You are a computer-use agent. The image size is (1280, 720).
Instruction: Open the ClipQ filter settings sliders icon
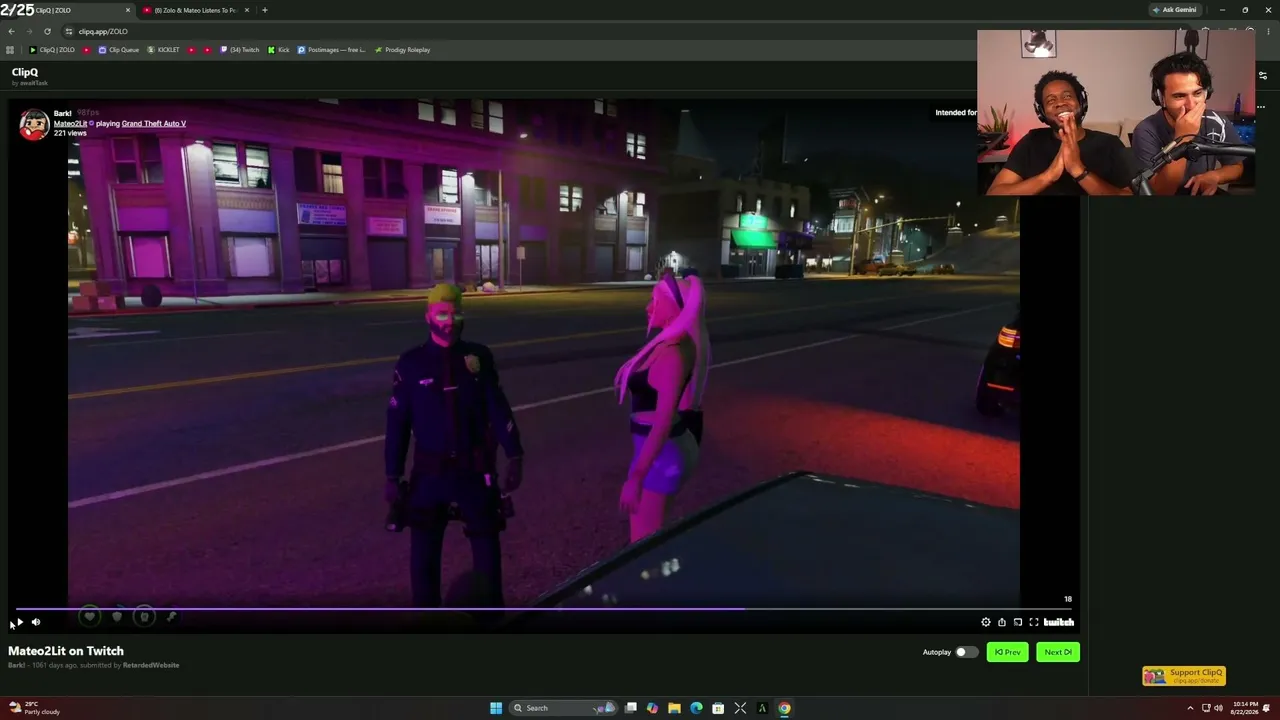point(1262,75)
